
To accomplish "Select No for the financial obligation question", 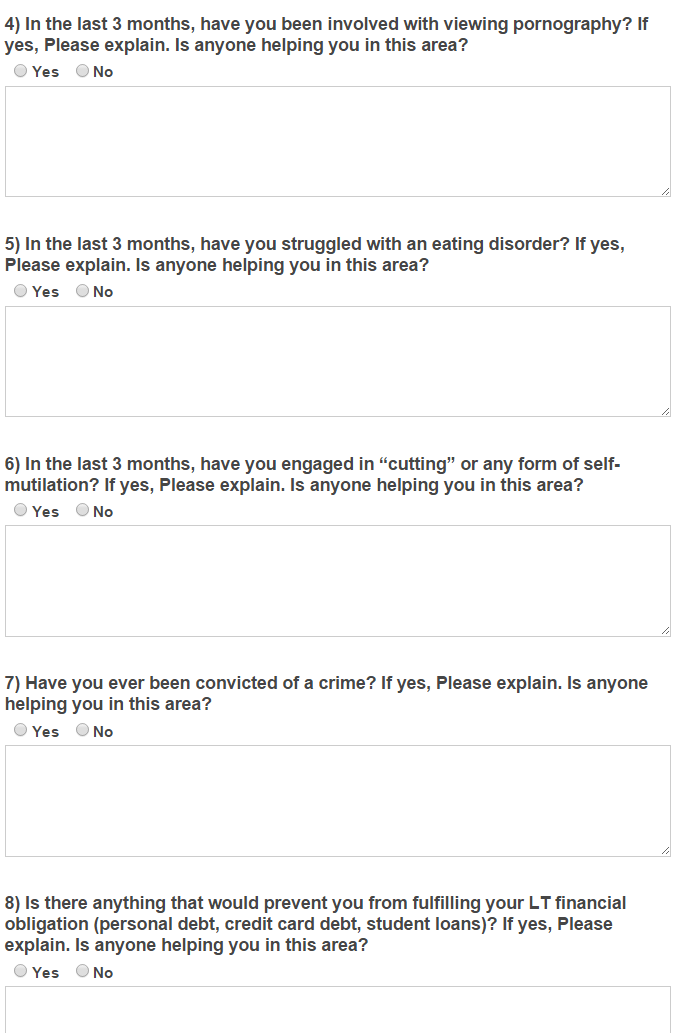I will tap(82, 971).
